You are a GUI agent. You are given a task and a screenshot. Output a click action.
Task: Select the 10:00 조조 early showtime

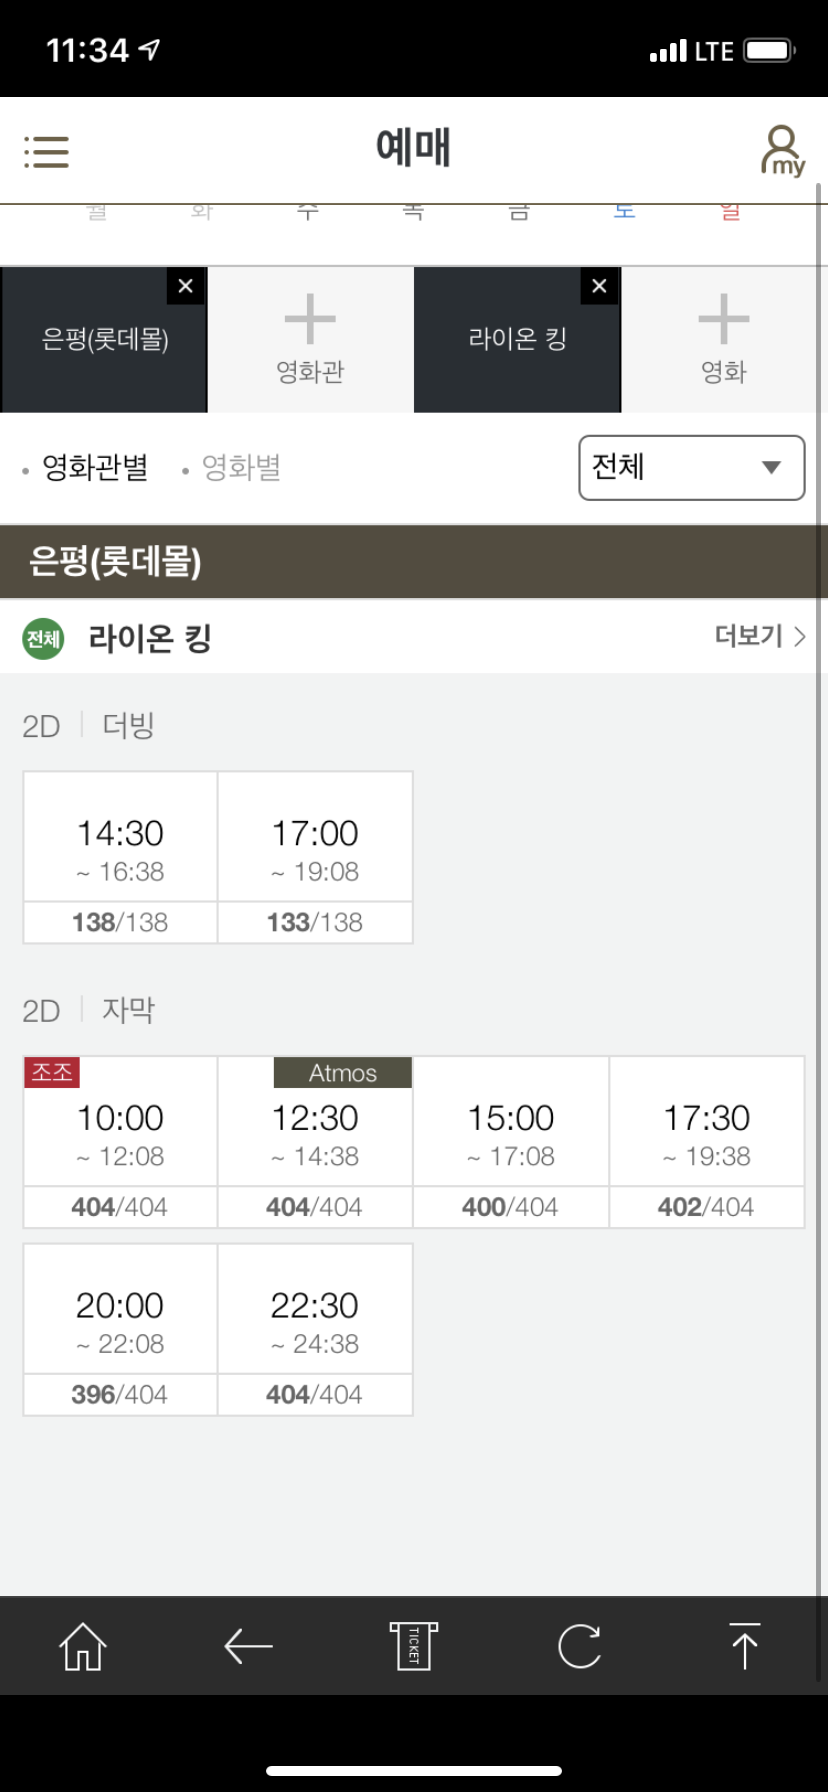coord(120,1142)
